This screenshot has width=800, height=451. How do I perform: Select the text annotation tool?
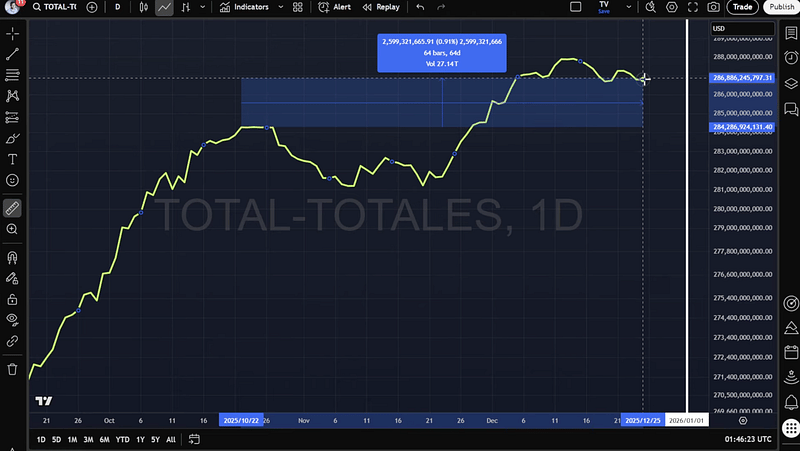pyautogui.click(x=12, y=159)
